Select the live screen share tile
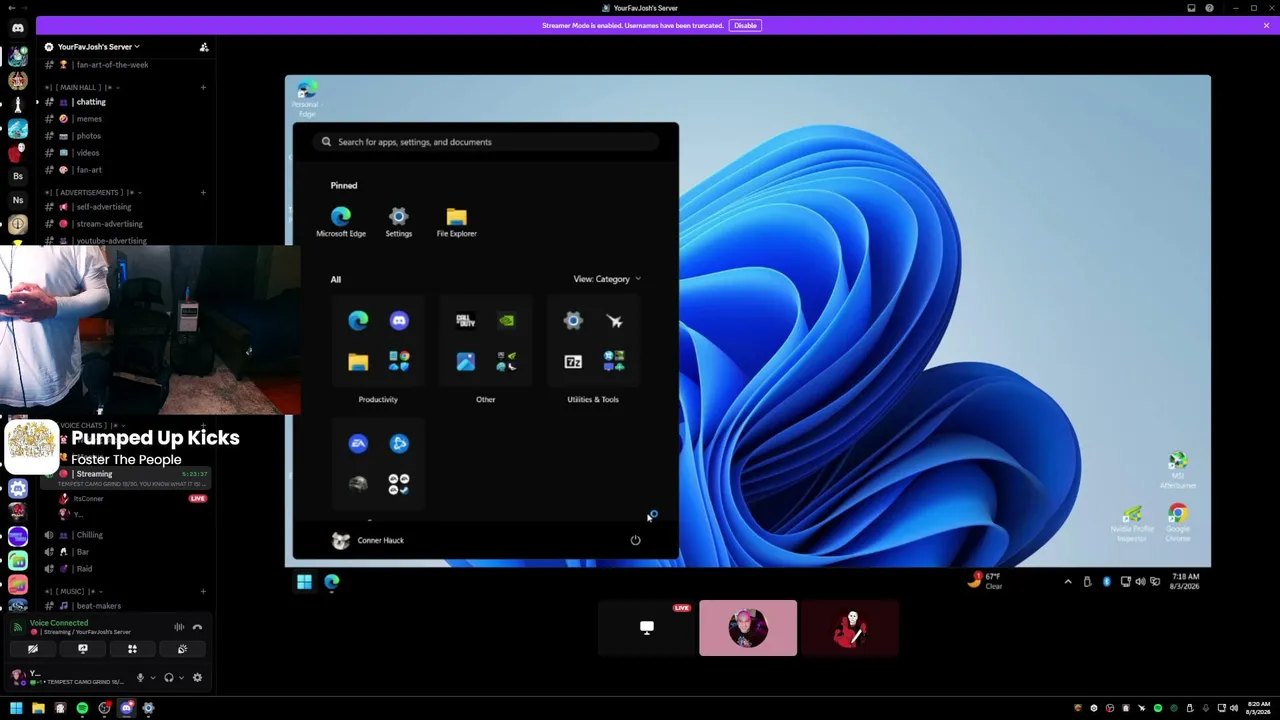The width and height of the screenshot is (1280, 720). [x=647, y=628]
